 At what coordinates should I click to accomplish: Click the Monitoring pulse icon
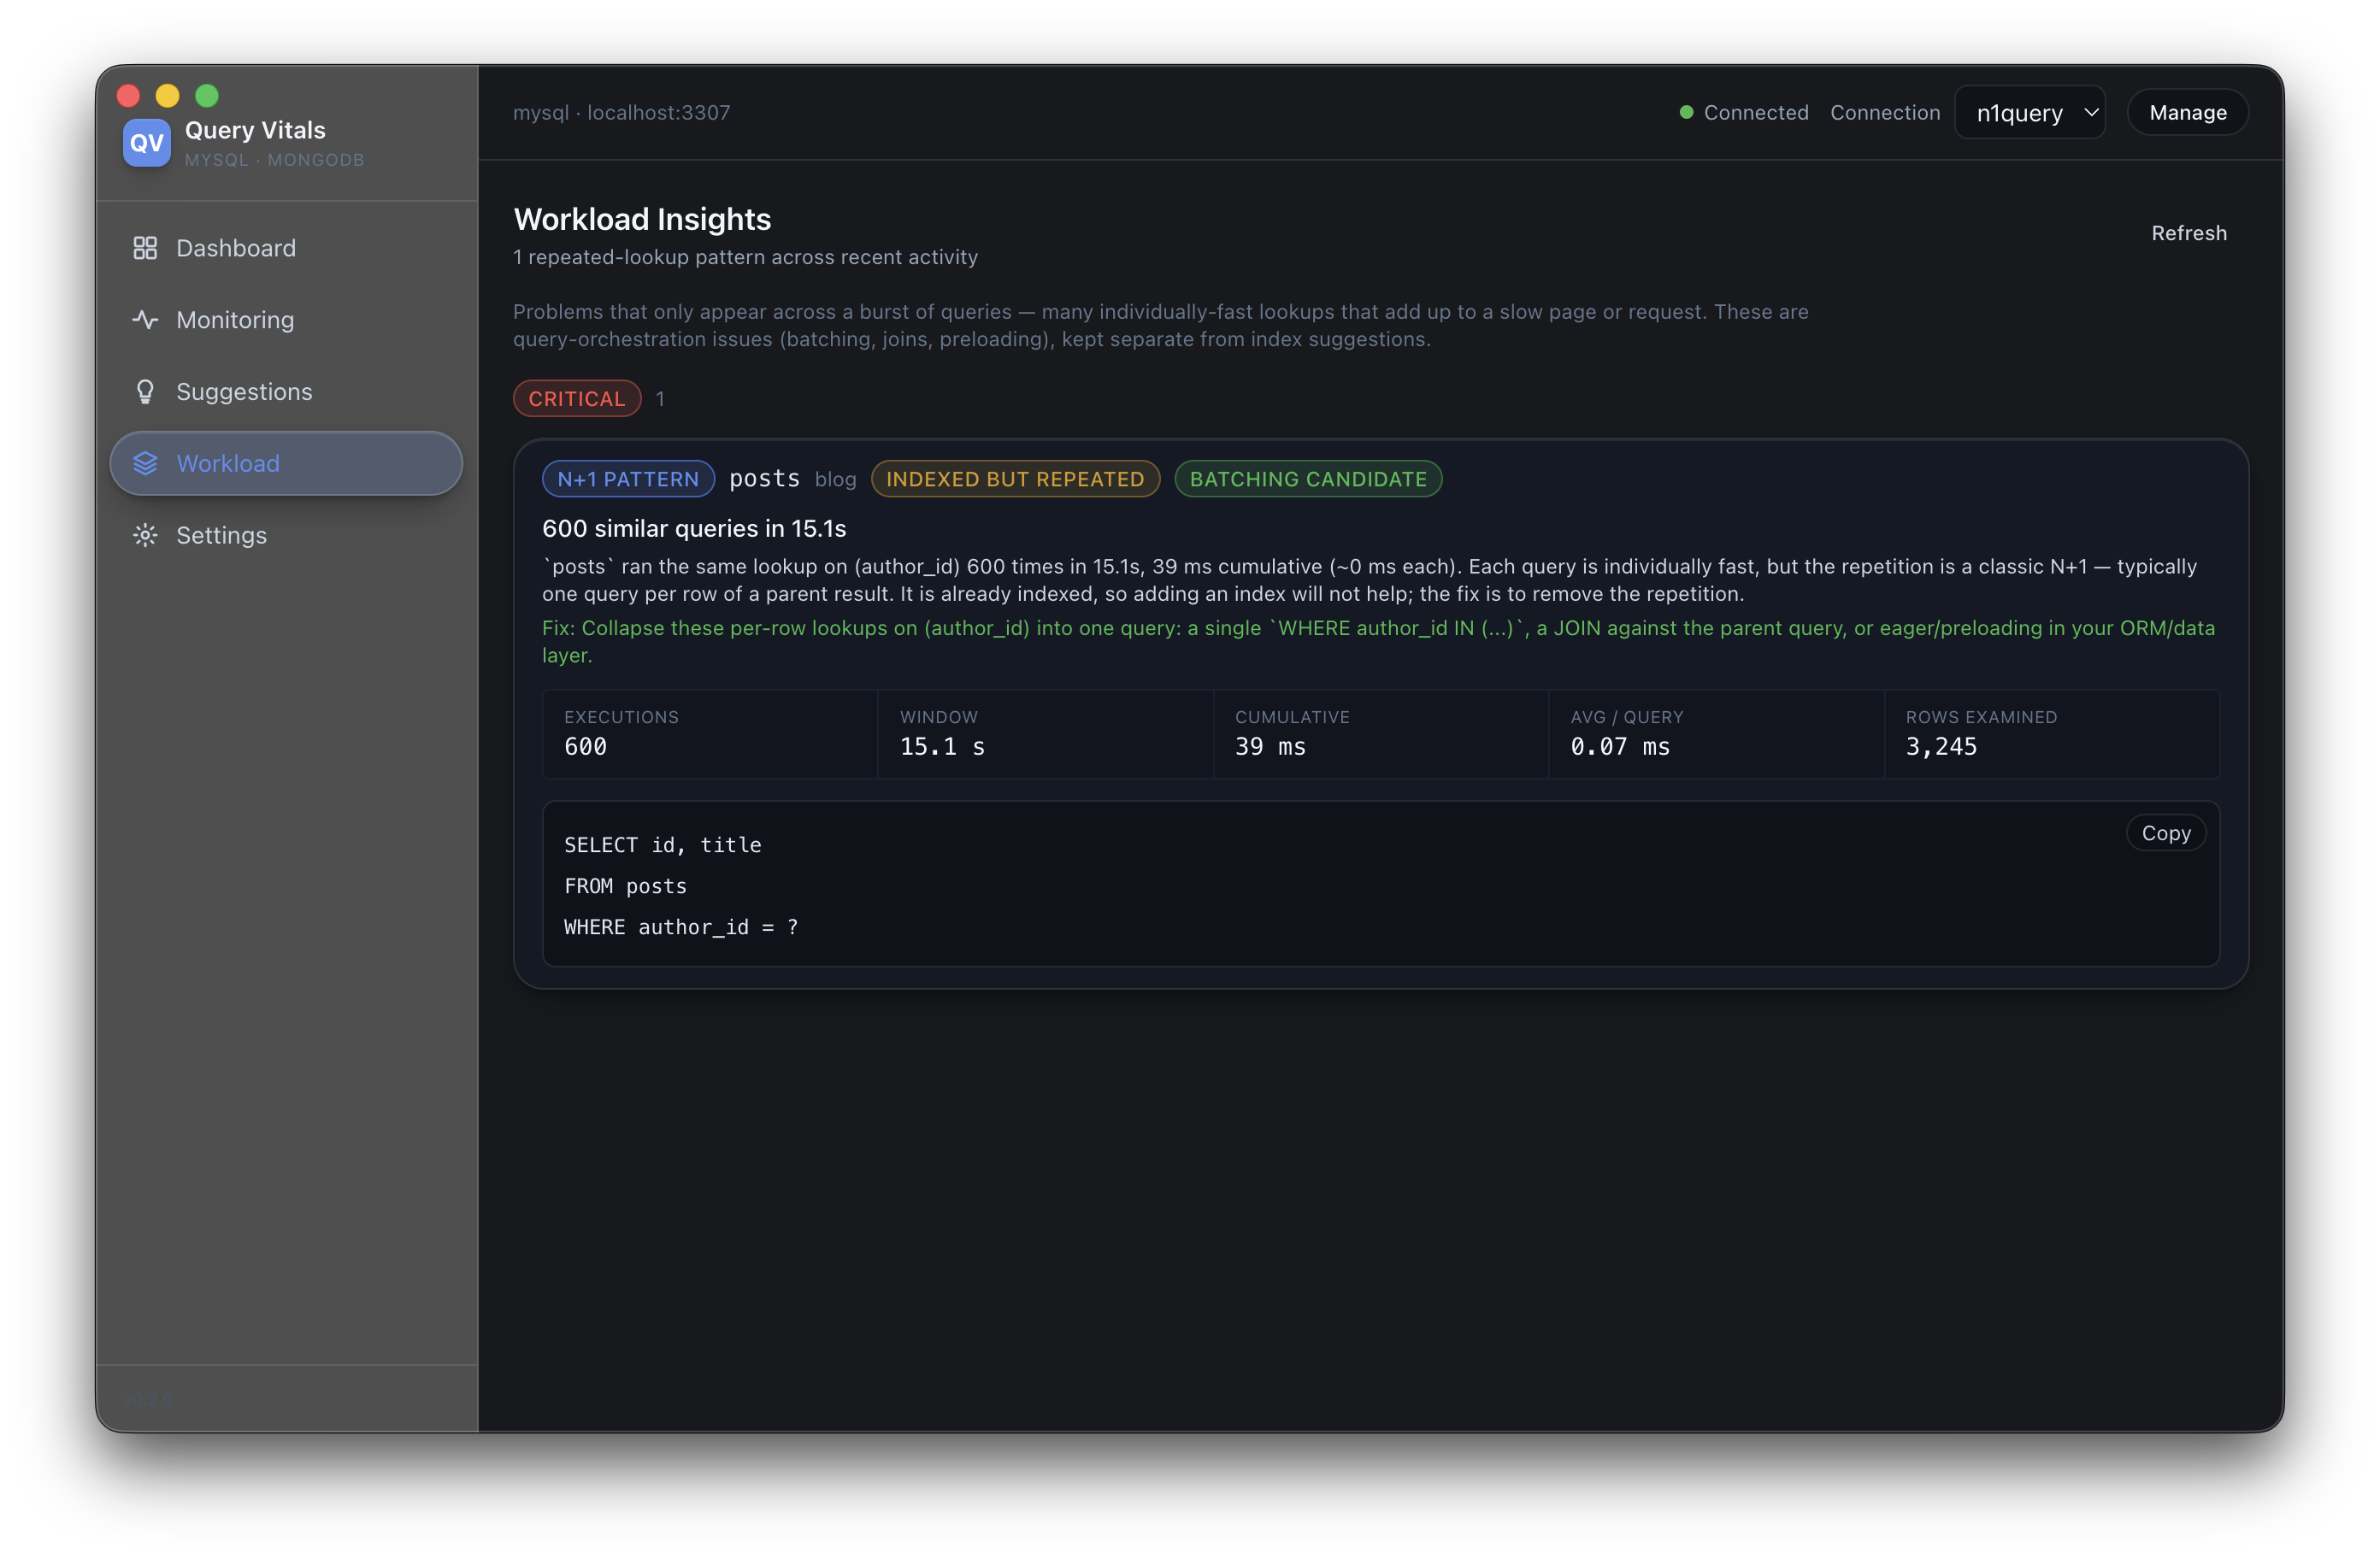tap(145, 320)
